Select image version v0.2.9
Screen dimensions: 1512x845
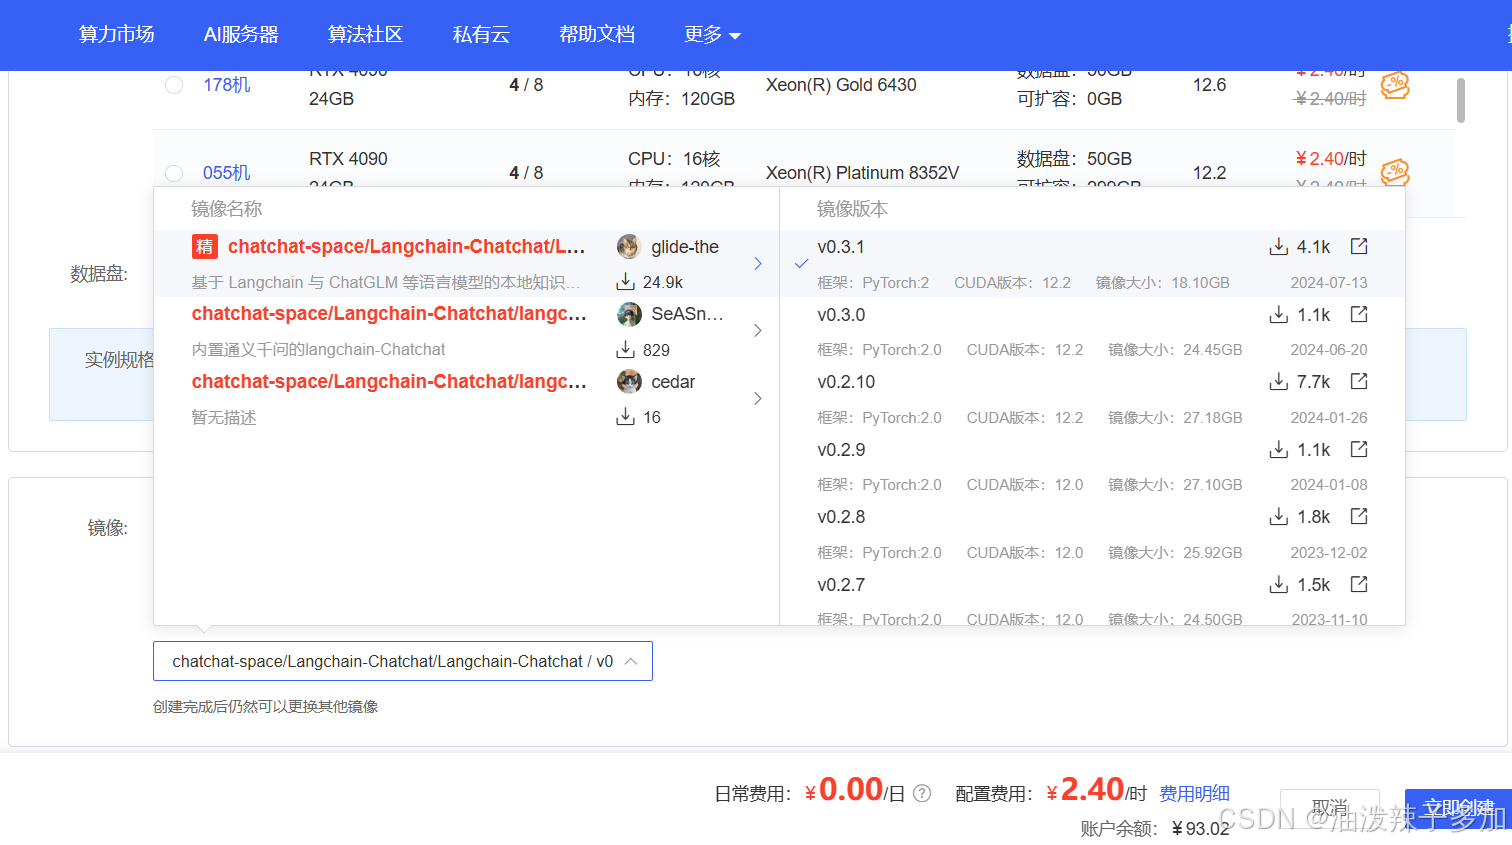841,450
